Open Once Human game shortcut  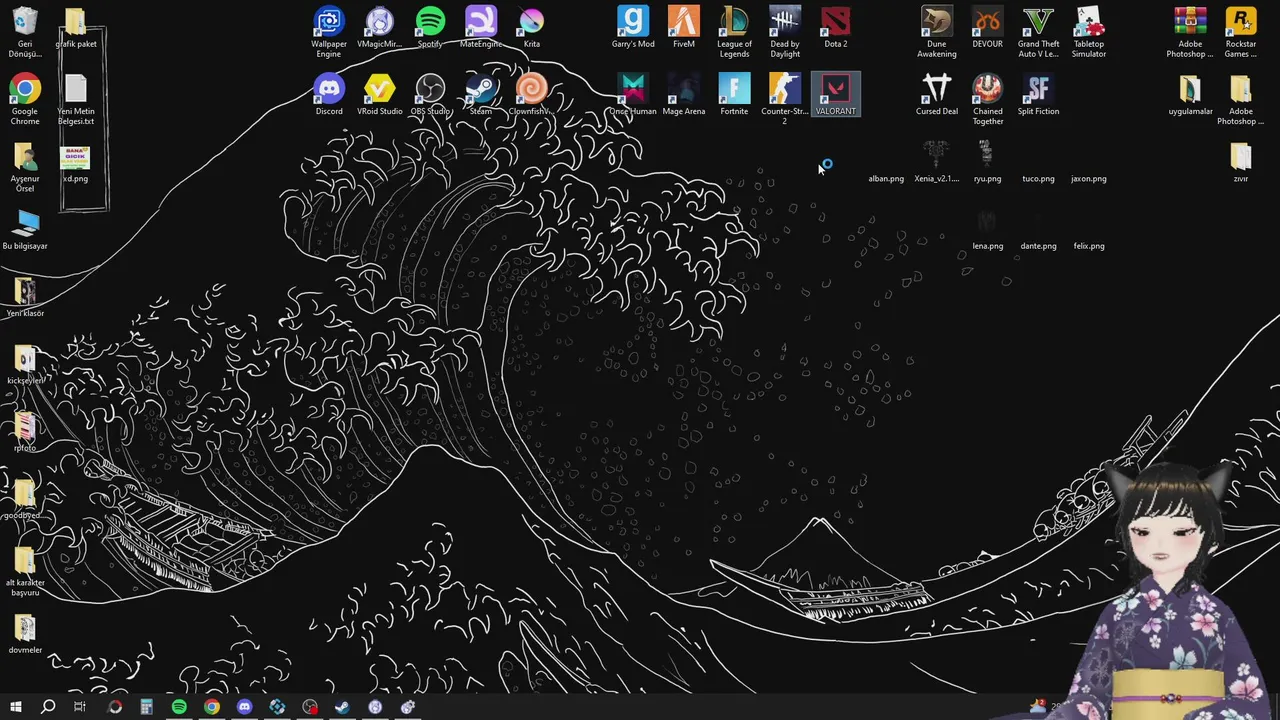tap(633, 94)
